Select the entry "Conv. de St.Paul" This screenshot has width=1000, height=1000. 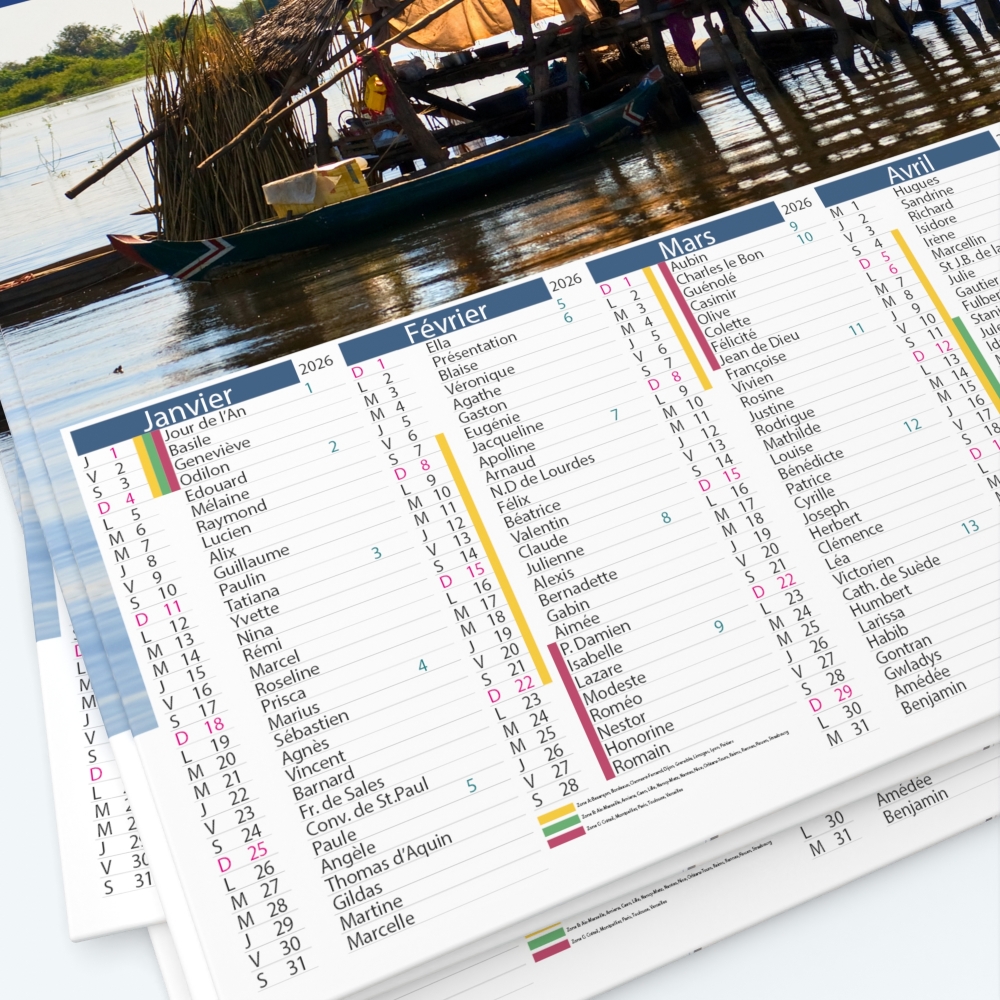[x=367, y=807]
